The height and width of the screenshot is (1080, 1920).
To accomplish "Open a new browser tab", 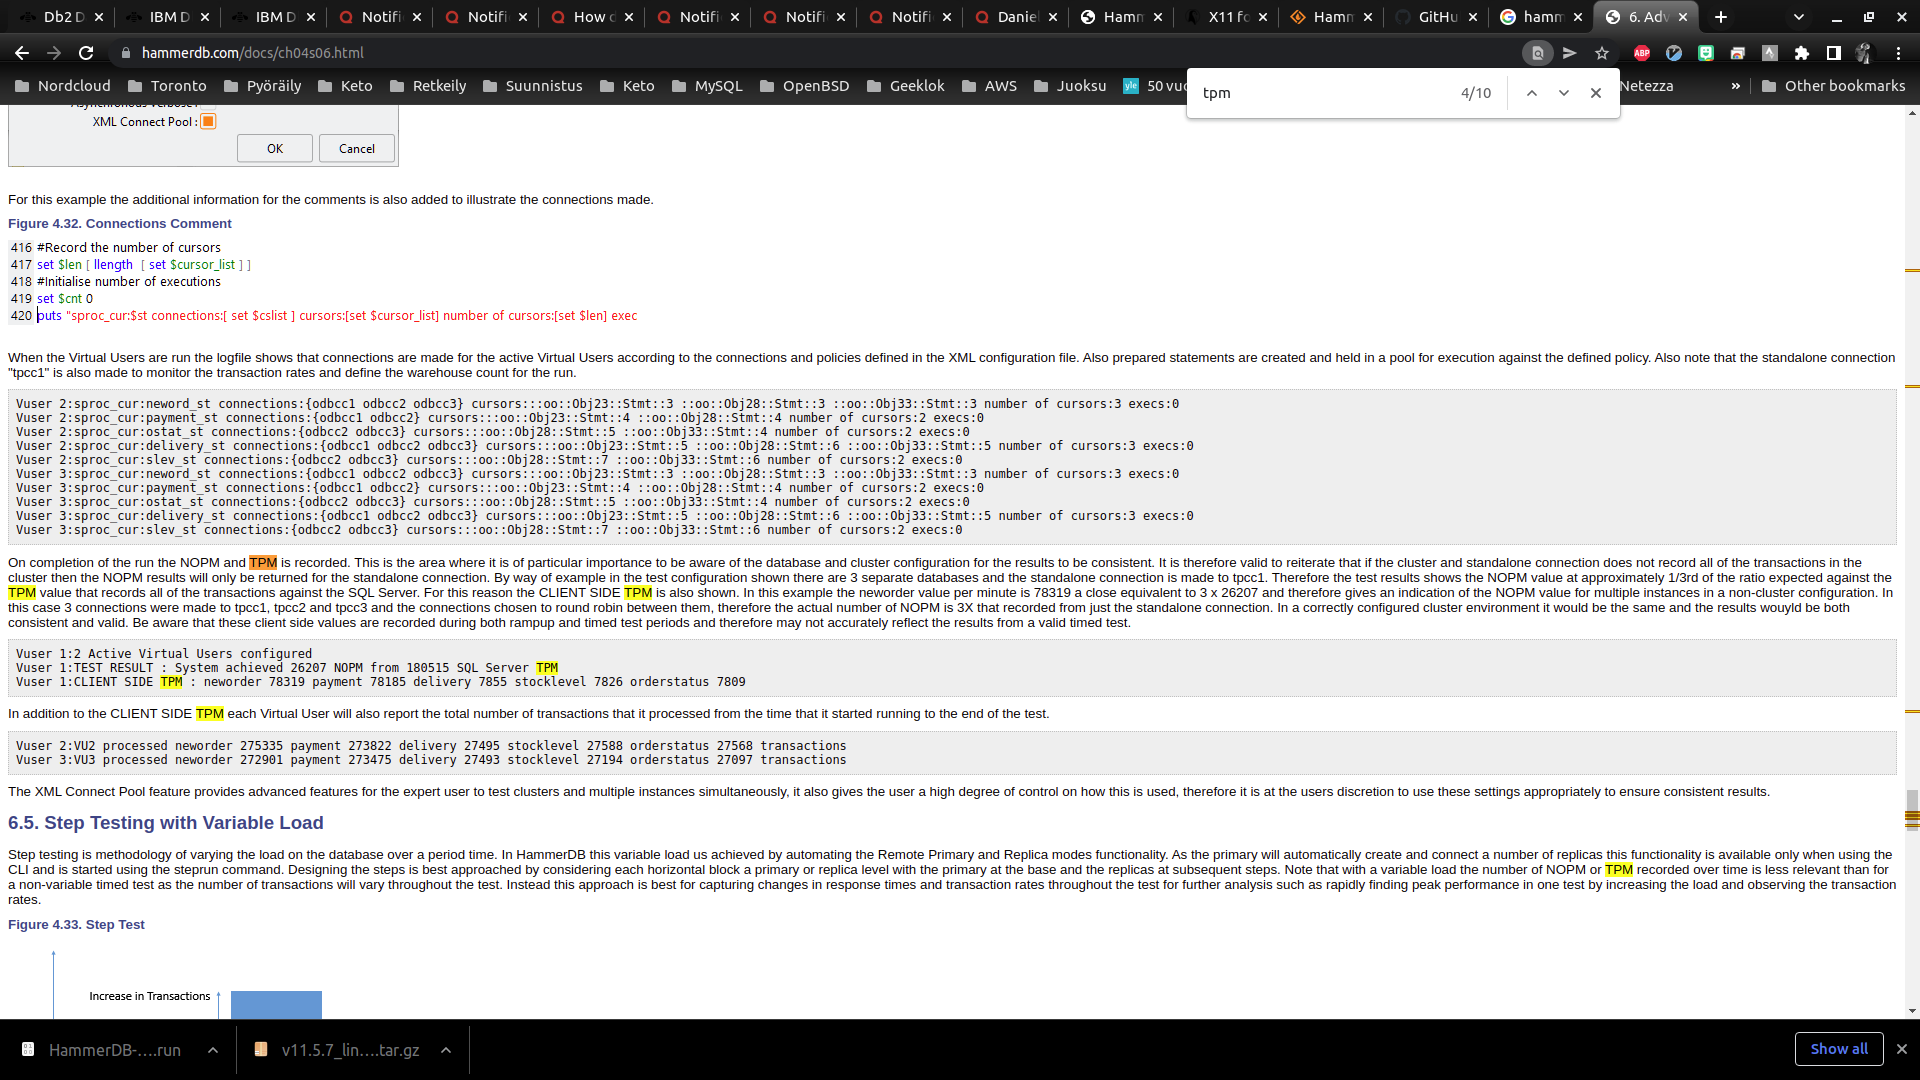I will (1721, 17).
